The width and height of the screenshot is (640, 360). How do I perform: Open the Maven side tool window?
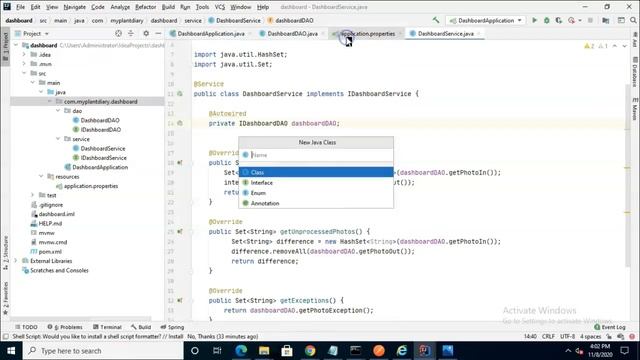635,109
